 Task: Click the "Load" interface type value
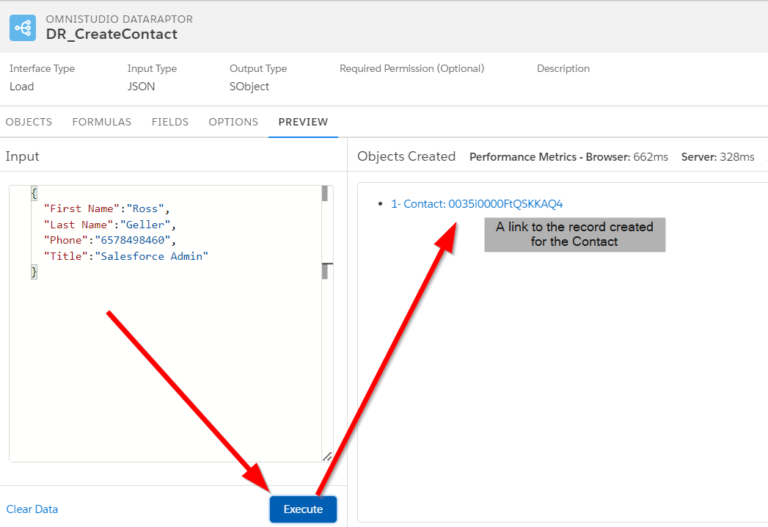click(22, 87)
